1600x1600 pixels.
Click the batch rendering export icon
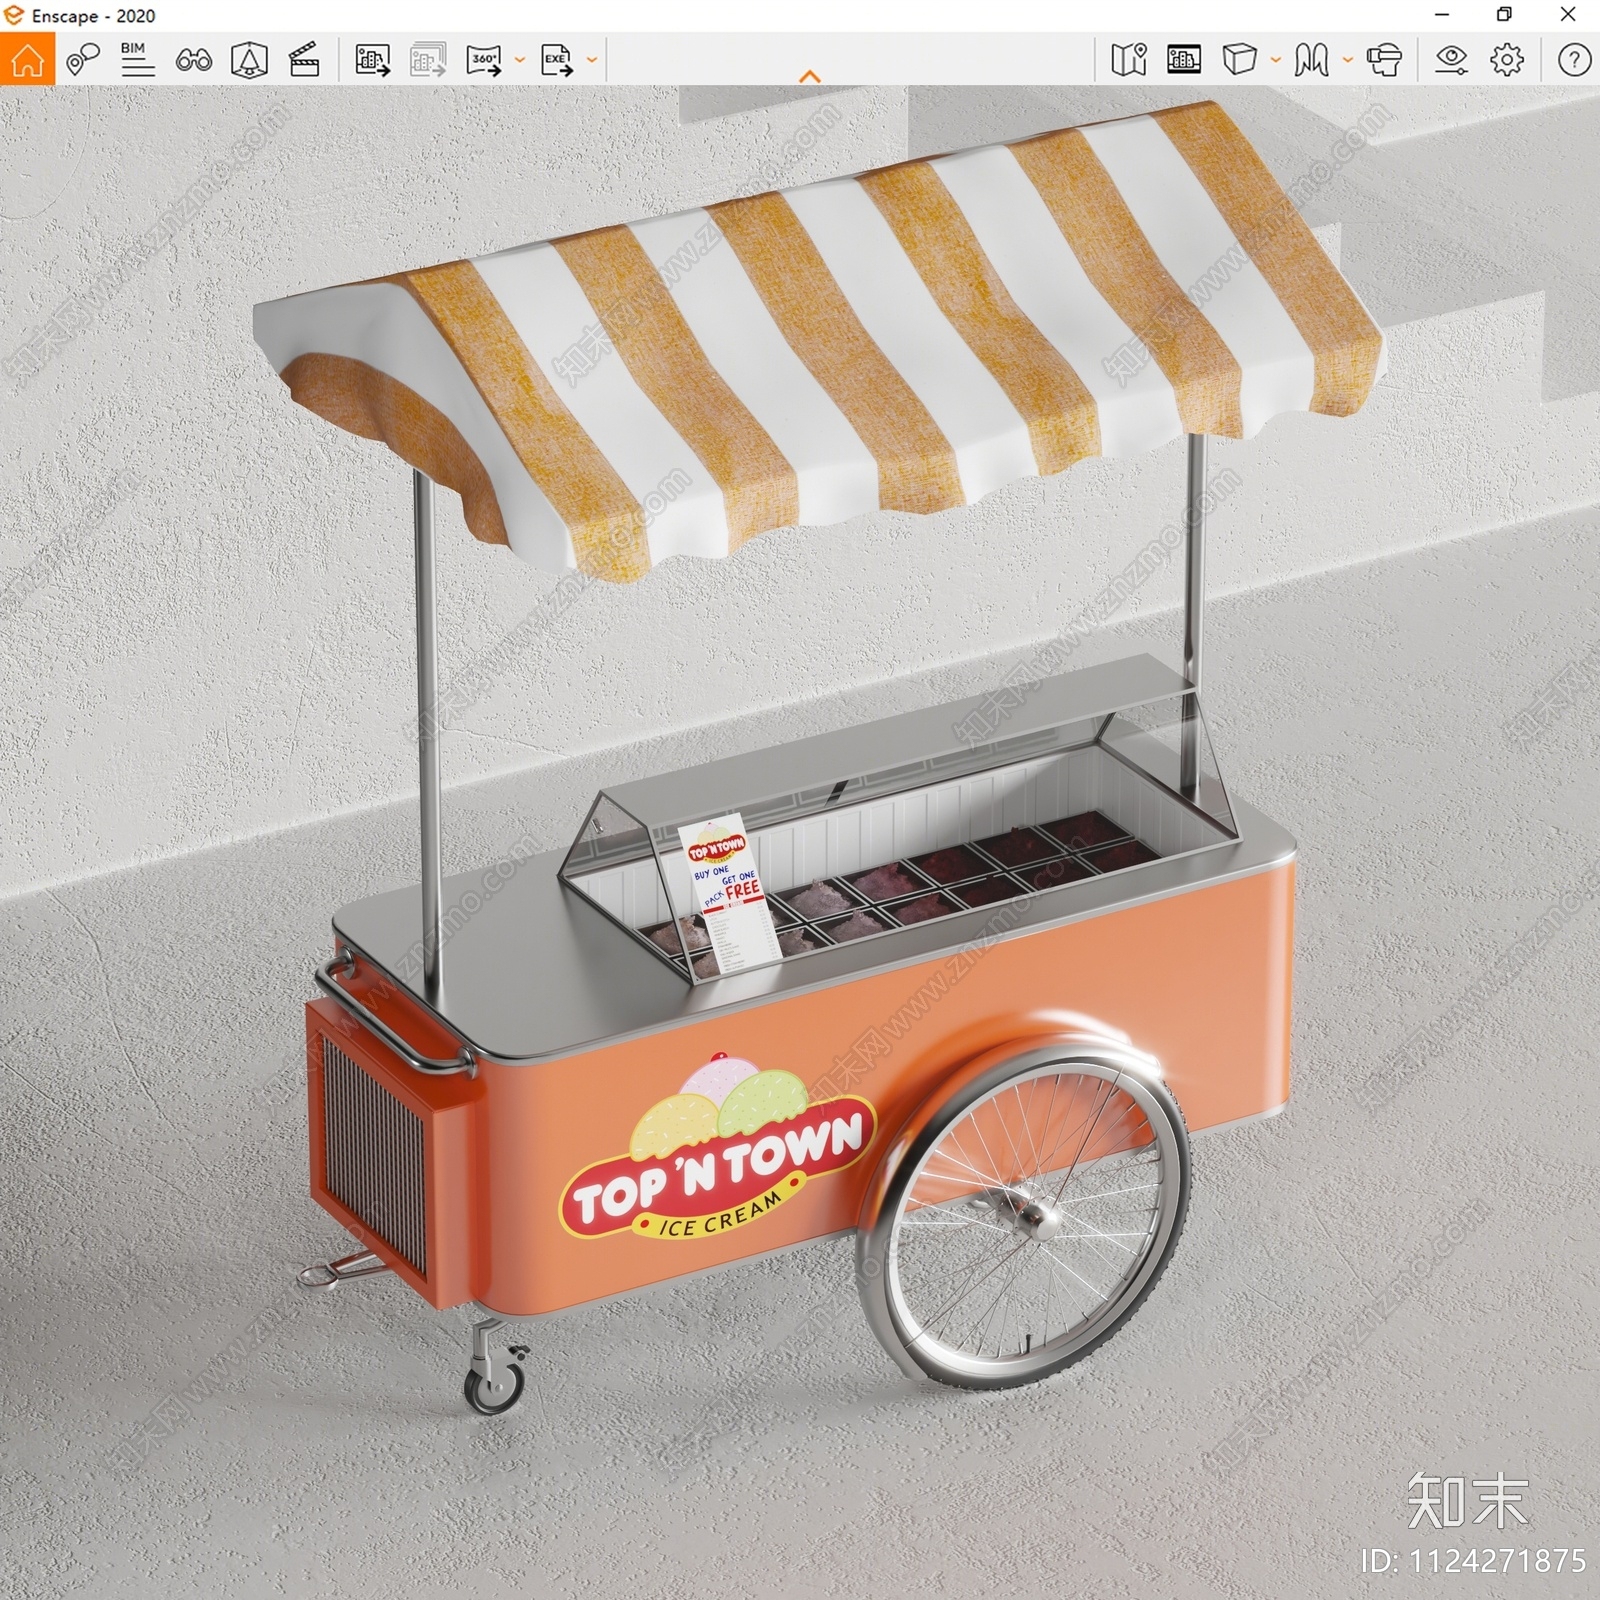tap(428, 60)
